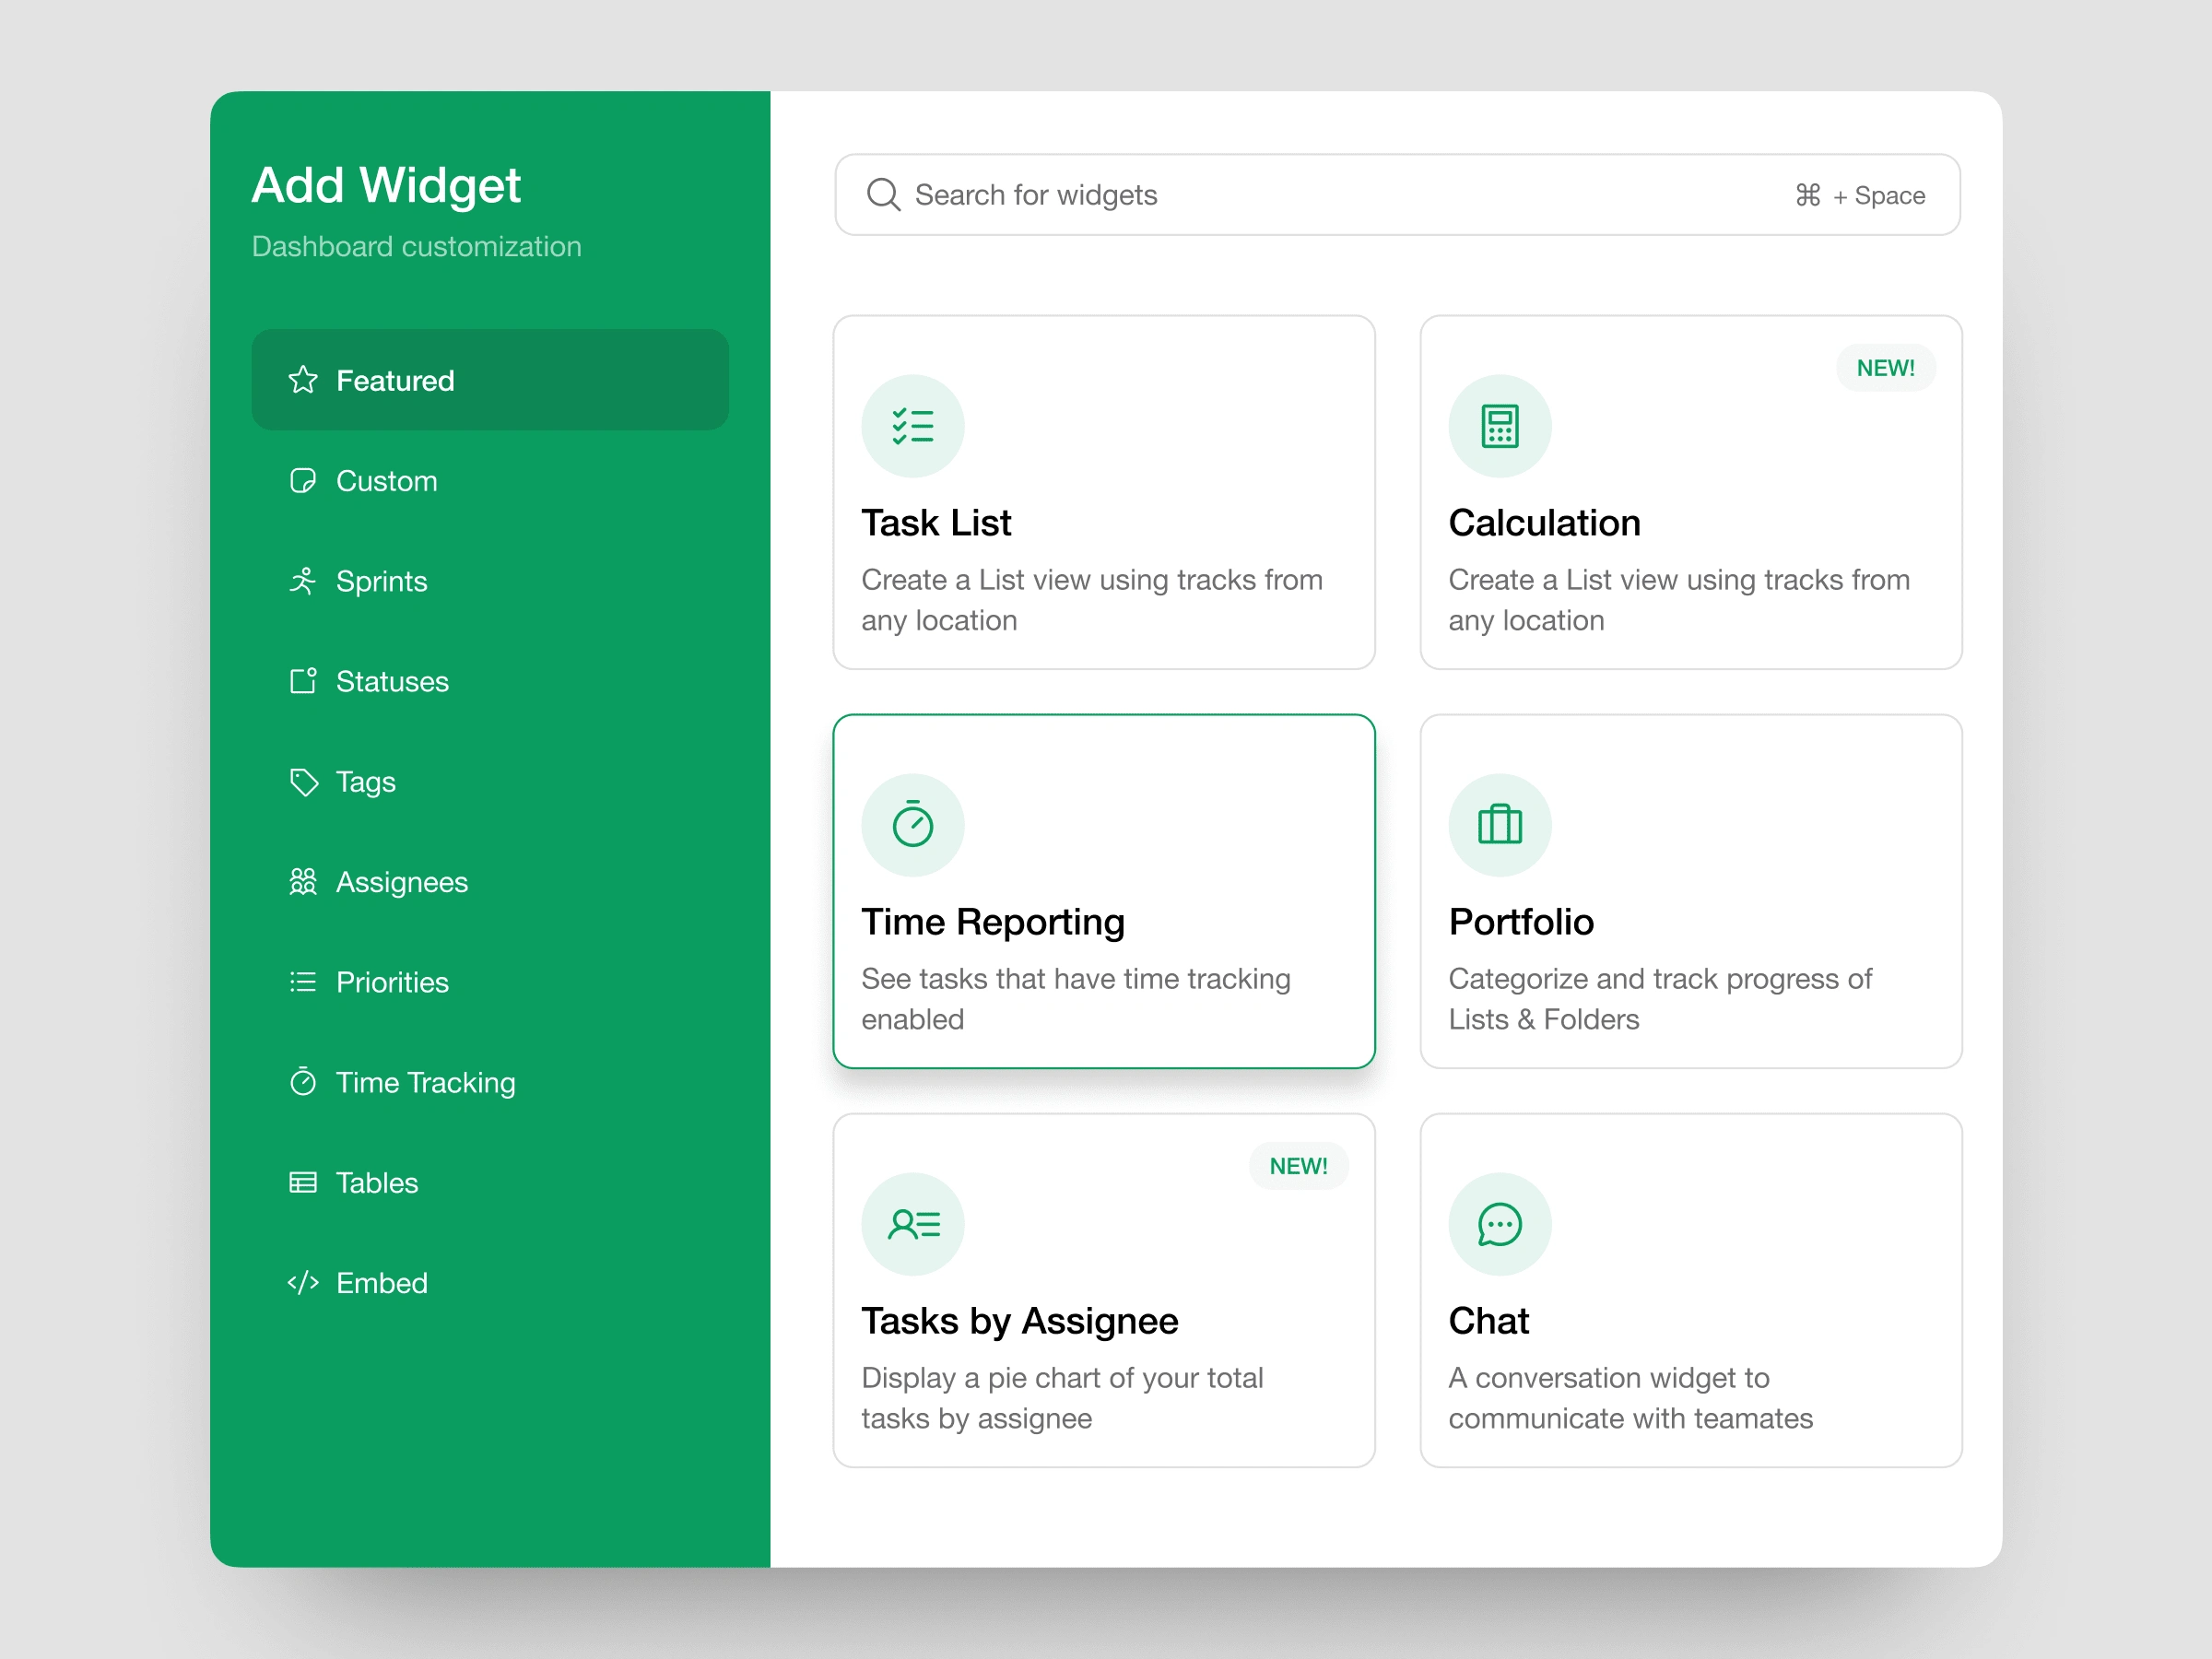Click the Tasks by Assignee person icon
This screenshot has width=2212, height=1659.
click(x=912, y=1224)
